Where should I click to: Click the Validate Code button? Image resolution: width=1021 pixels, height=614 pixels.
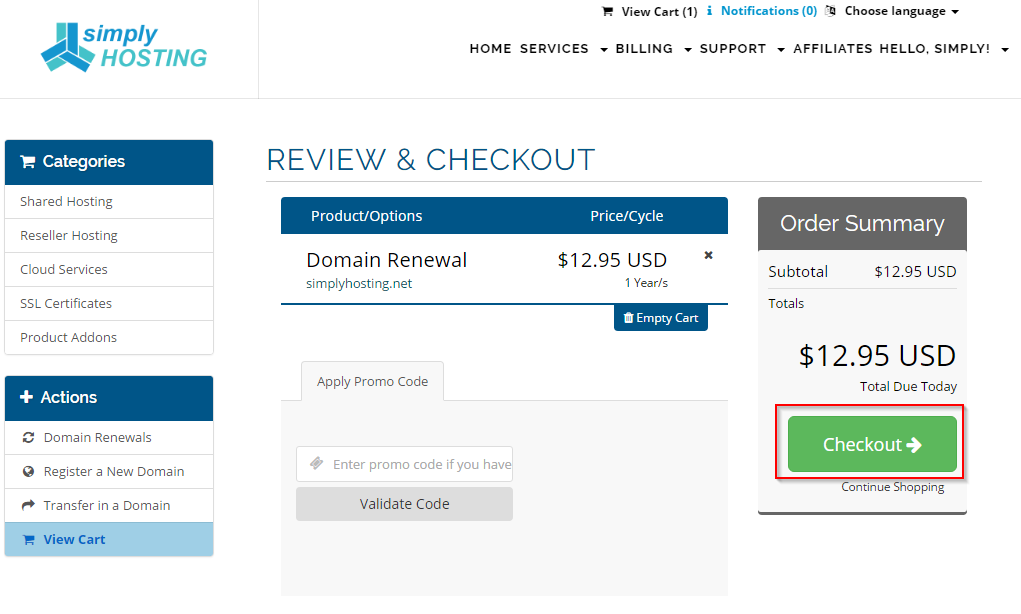coord(404,504)
